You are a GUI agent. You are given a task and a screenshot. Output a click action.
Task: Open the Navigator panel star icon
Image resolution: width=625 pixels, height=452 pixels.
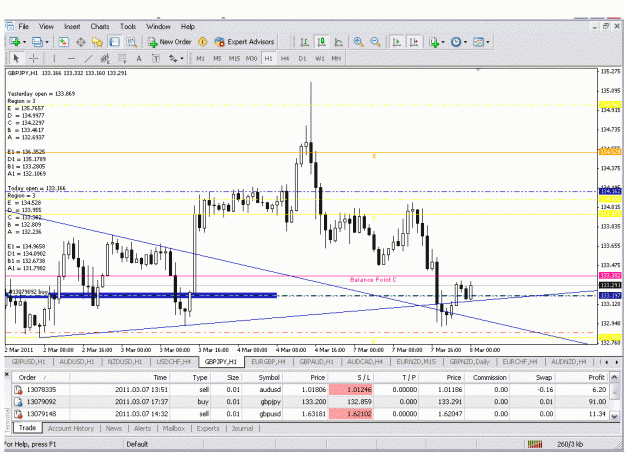coord(97,42)
